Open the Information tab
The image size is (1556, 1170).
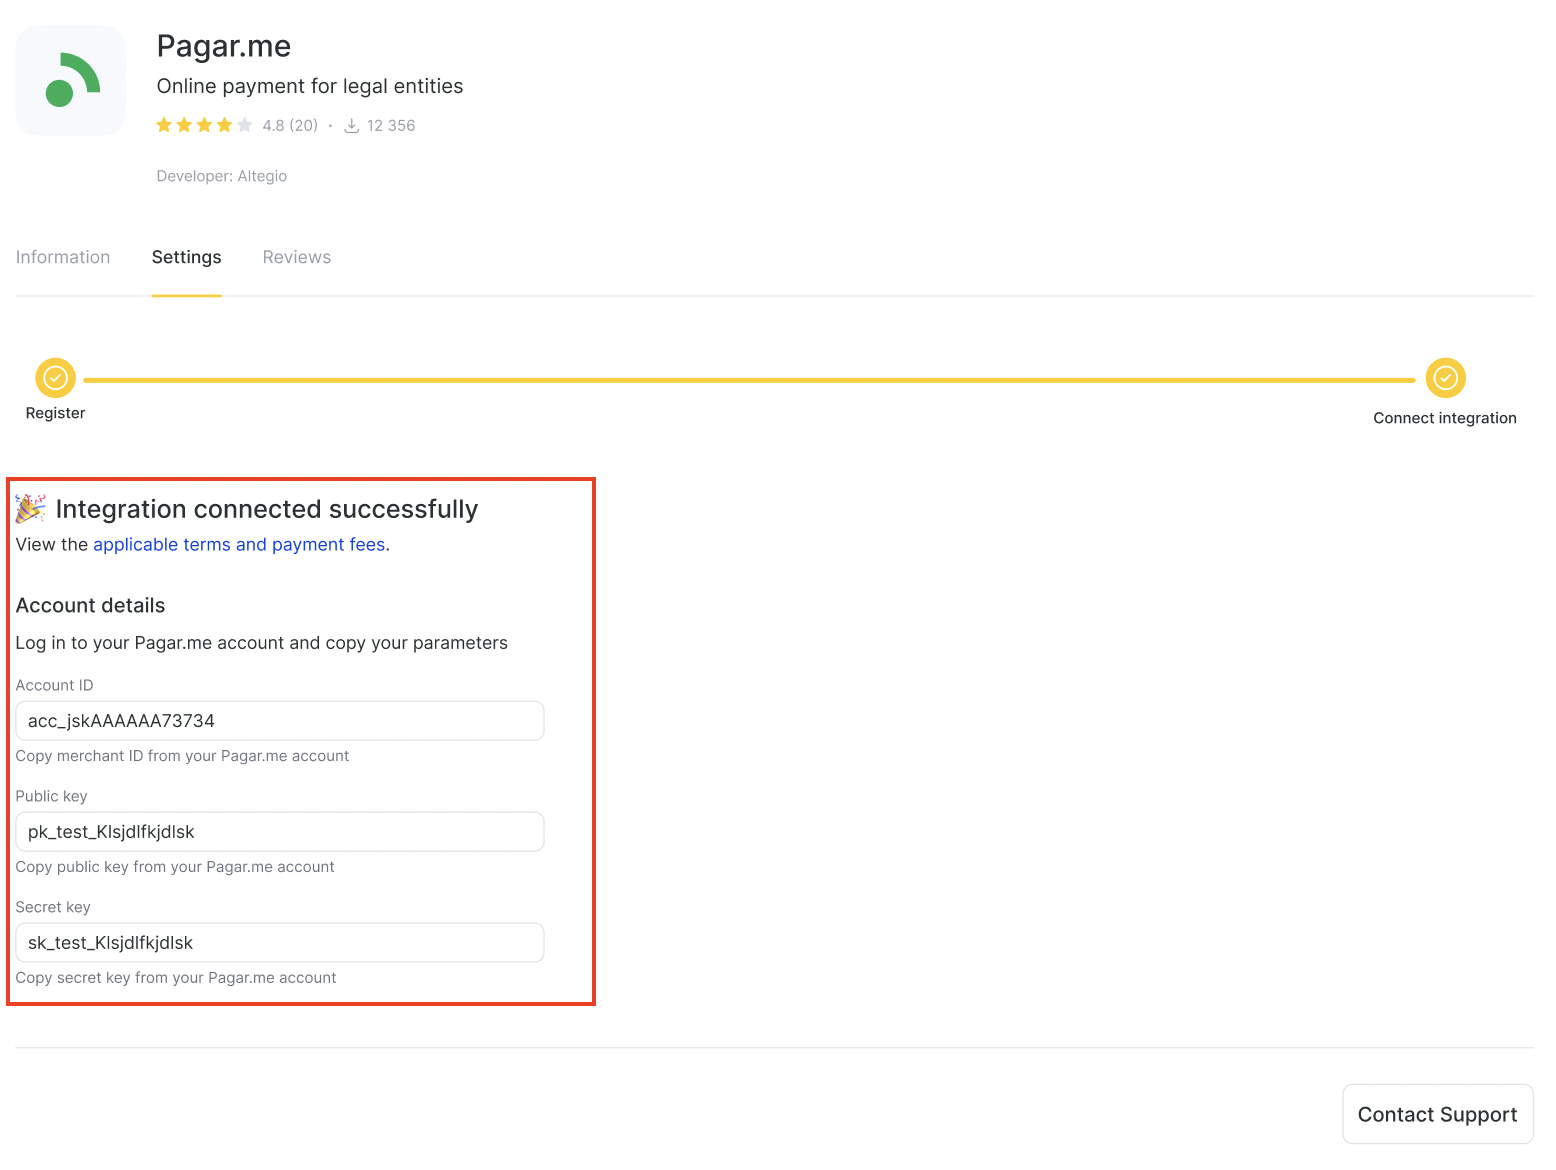coord(63,257)
